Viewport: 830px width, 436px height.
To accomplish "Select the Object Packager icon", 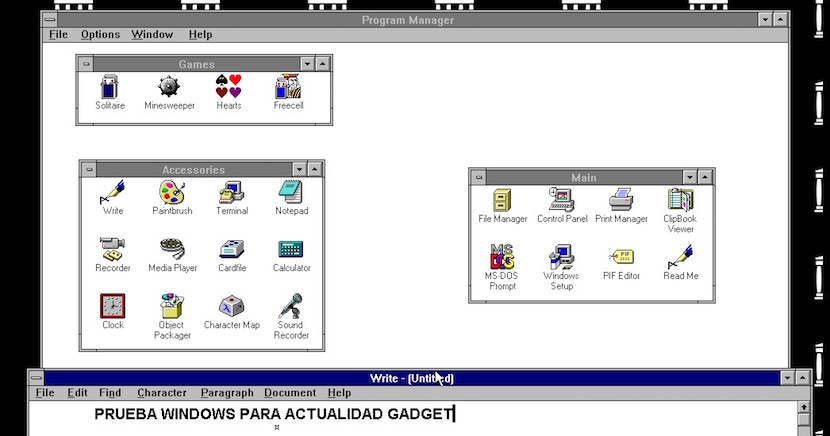I will [x=172, y=306].
